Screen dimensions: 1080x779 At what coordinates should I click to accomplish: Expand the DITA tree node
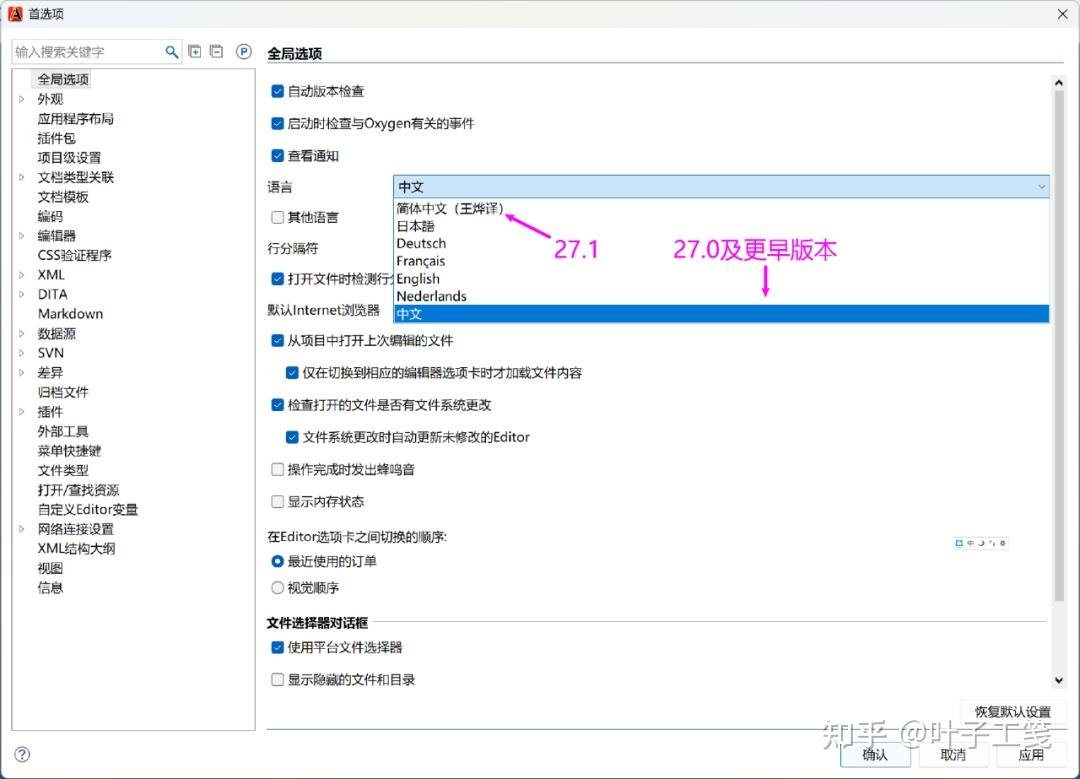(x=21, y=295)
